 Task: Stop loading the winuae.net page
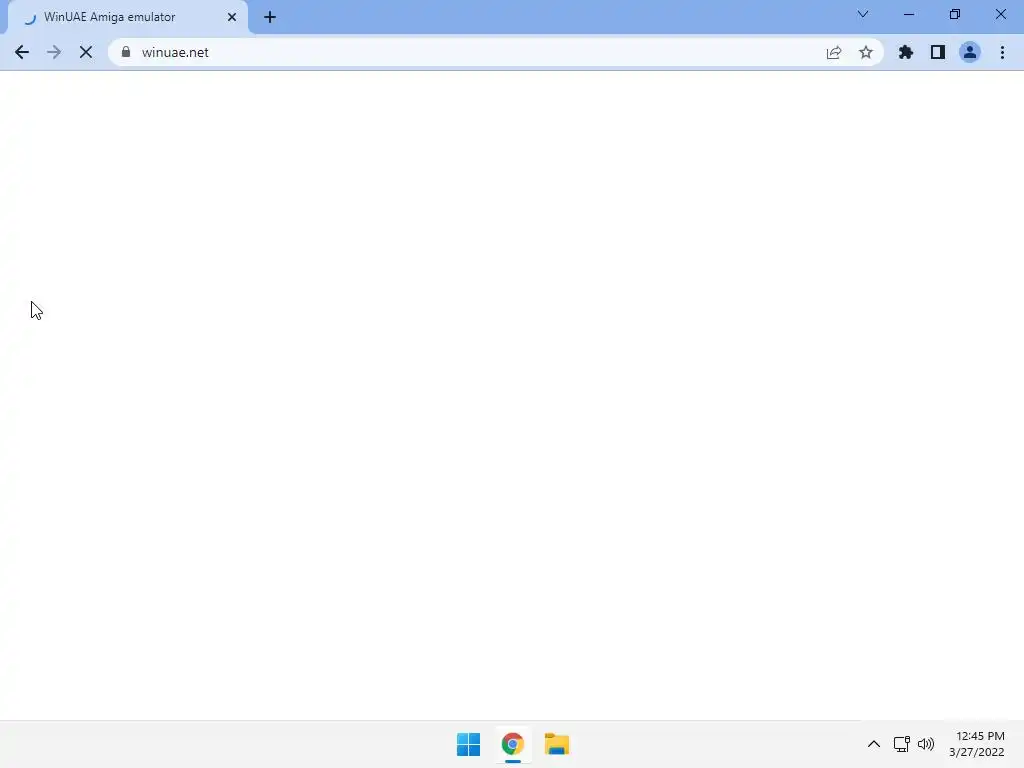86,52
